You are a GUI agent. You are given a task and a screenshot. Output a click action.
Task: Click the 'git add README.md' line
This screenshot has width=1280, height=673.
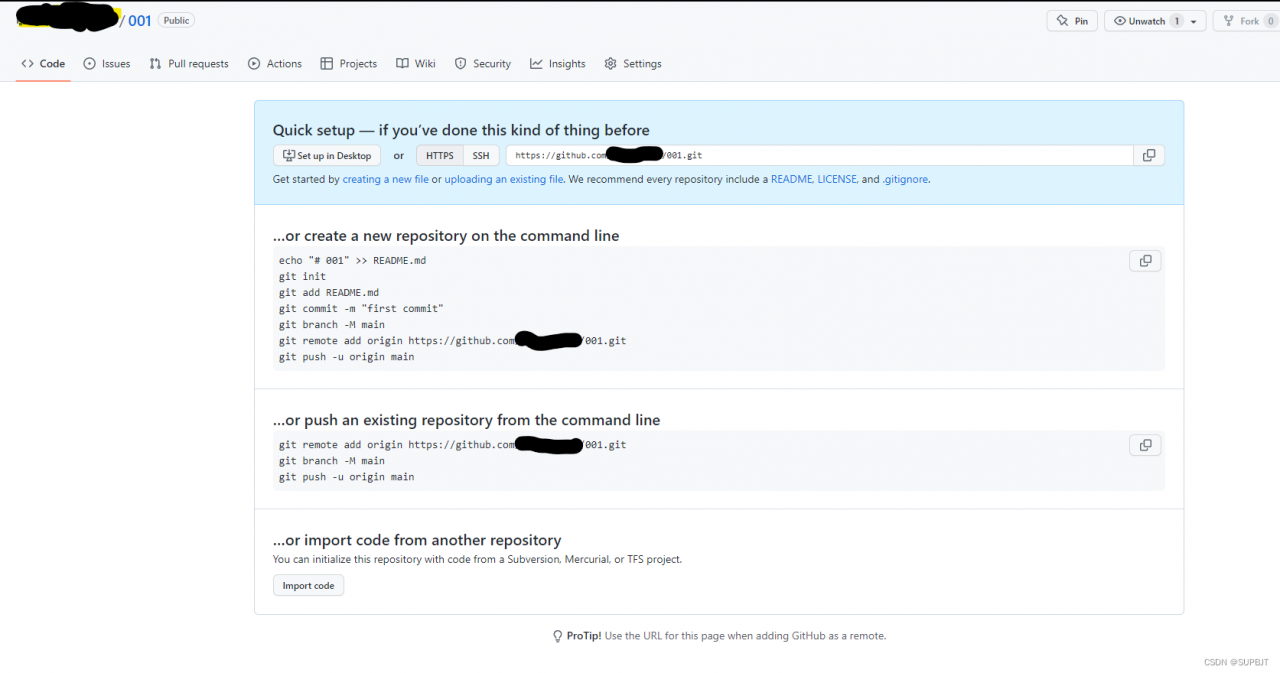click(329, 292)
